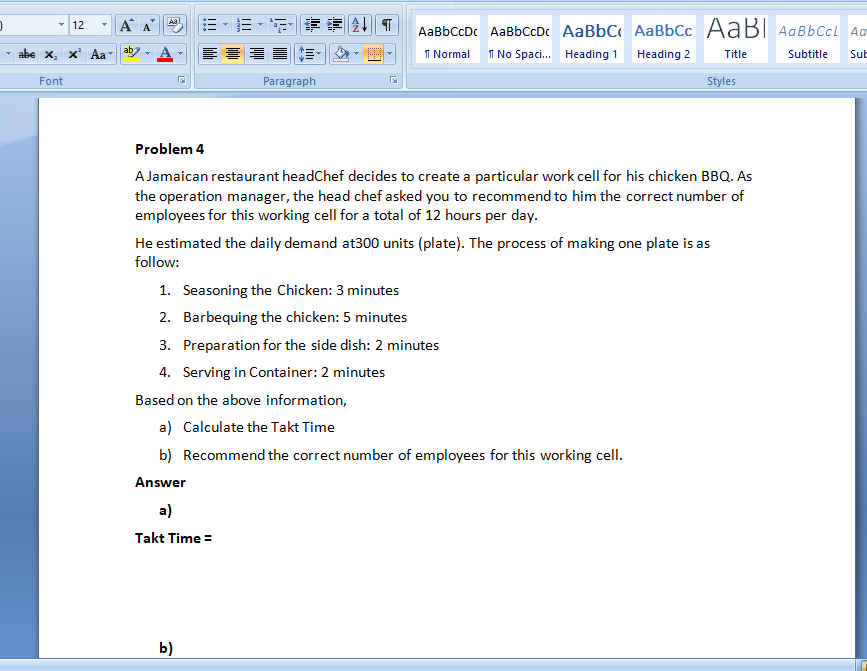Click the bold 'Answer' heading

(x=160, y=483)
